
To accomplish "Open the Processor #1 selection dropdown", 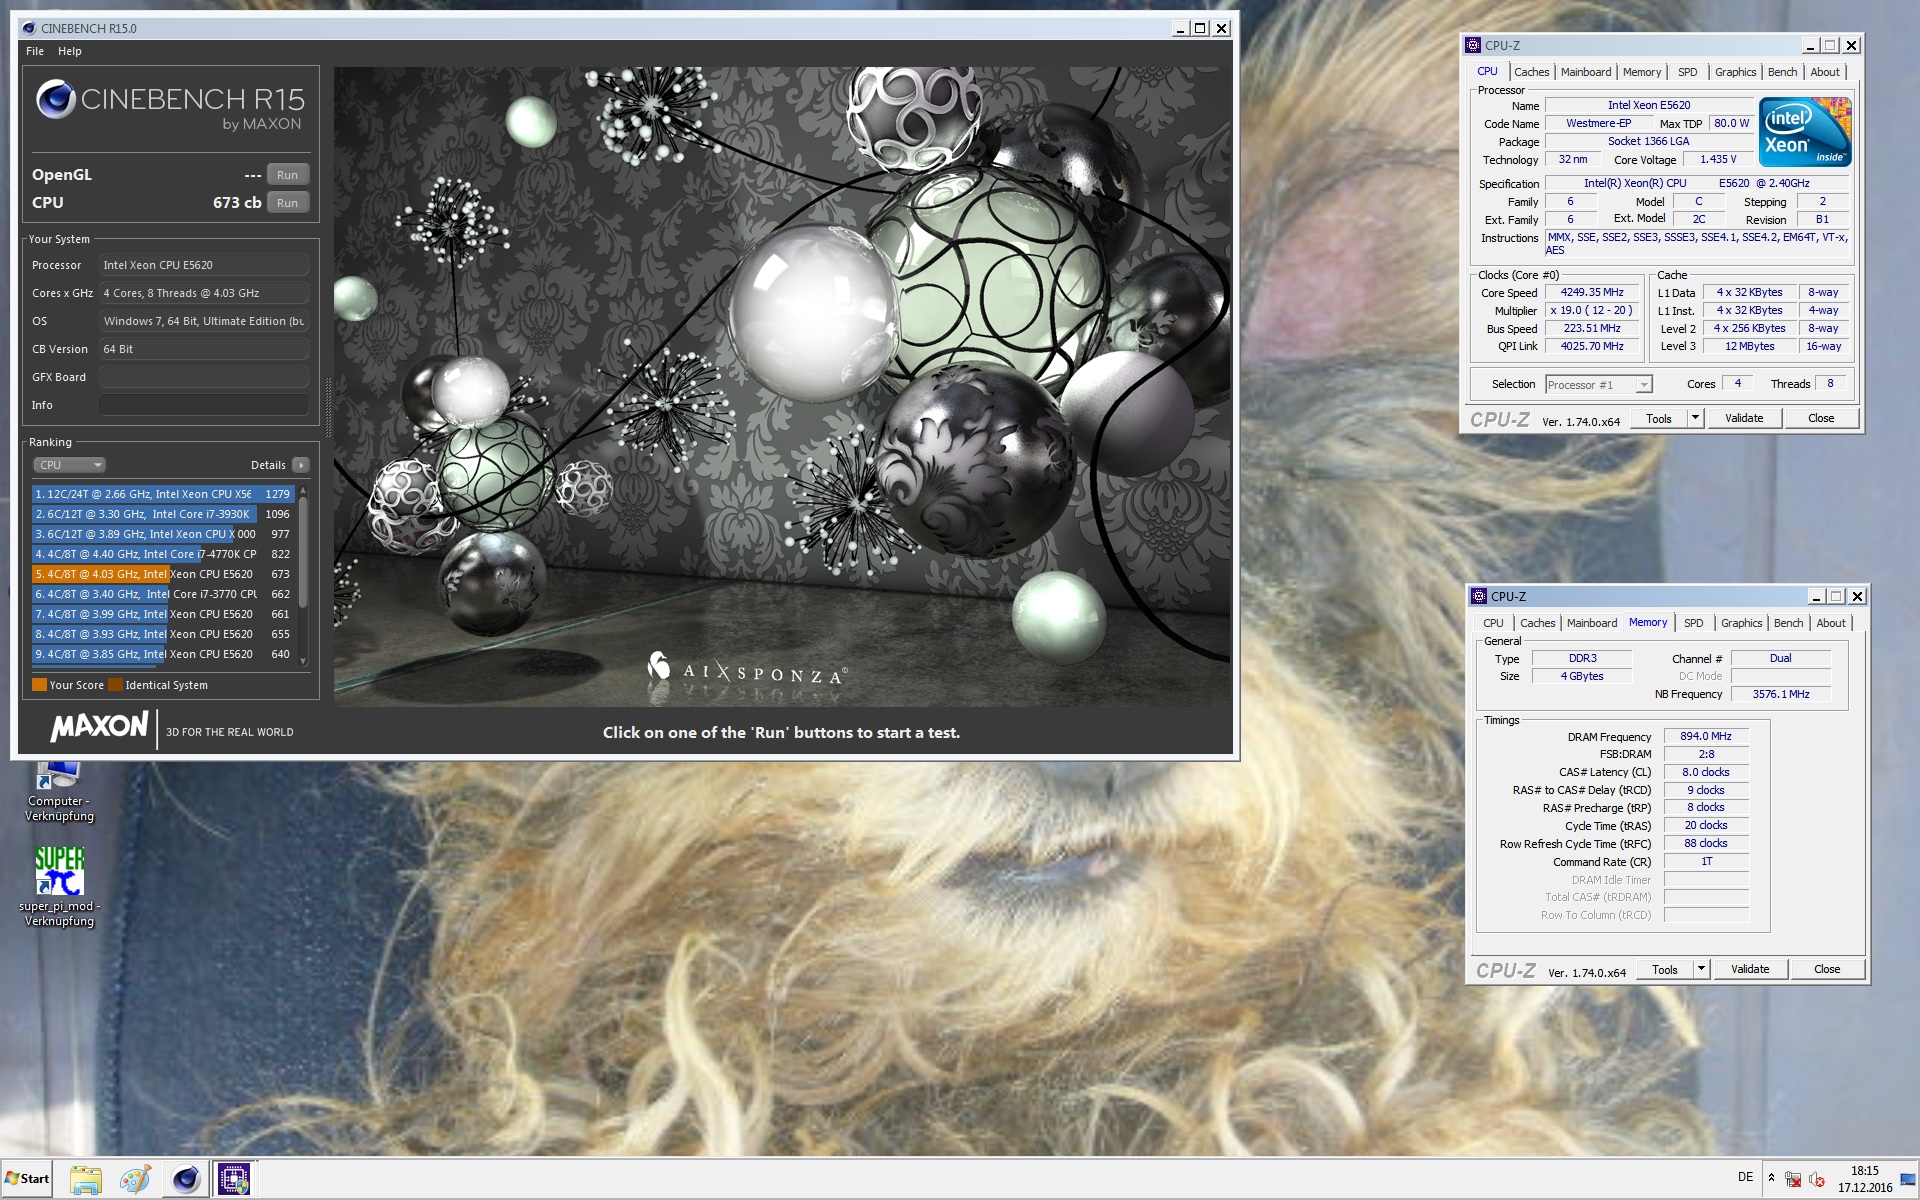I will 1598,385.
